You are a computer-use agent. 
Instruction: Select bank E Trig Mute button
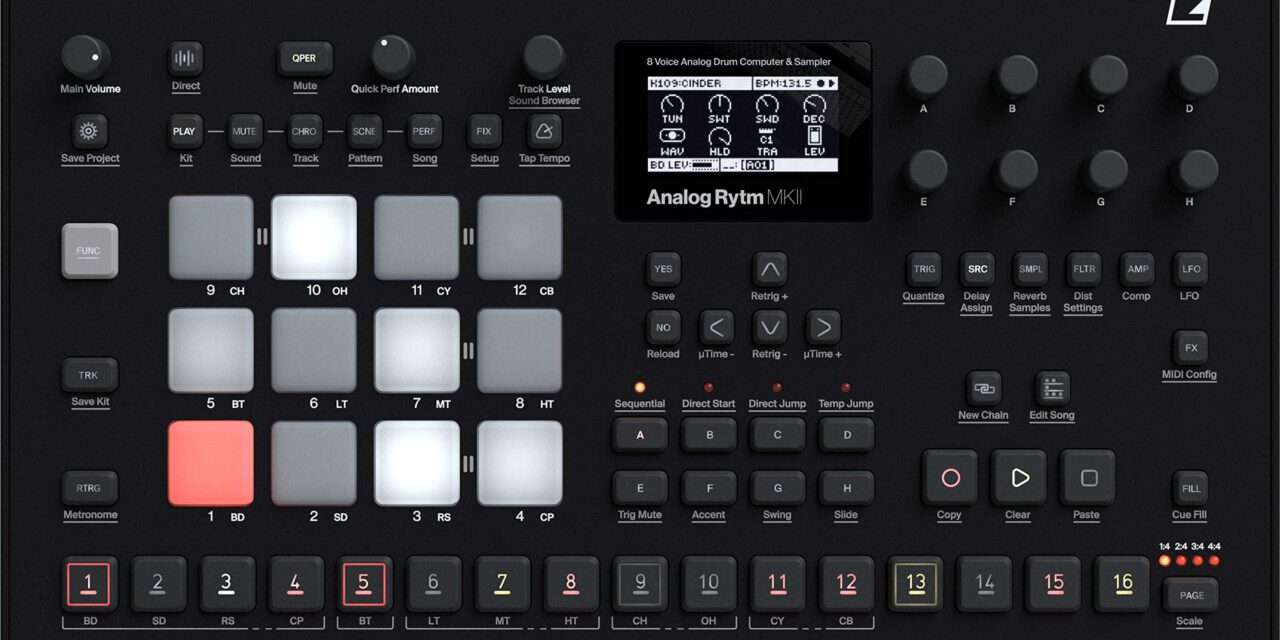[640, 488]
